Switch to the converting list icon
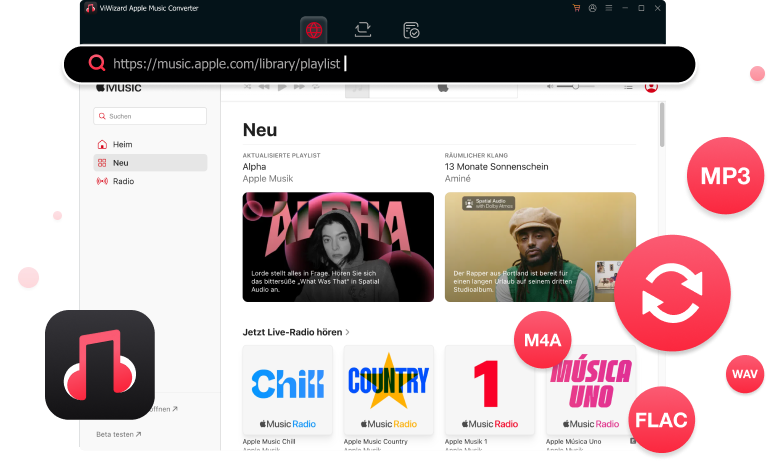Viewport: 772px width, 470px height. 363,30
